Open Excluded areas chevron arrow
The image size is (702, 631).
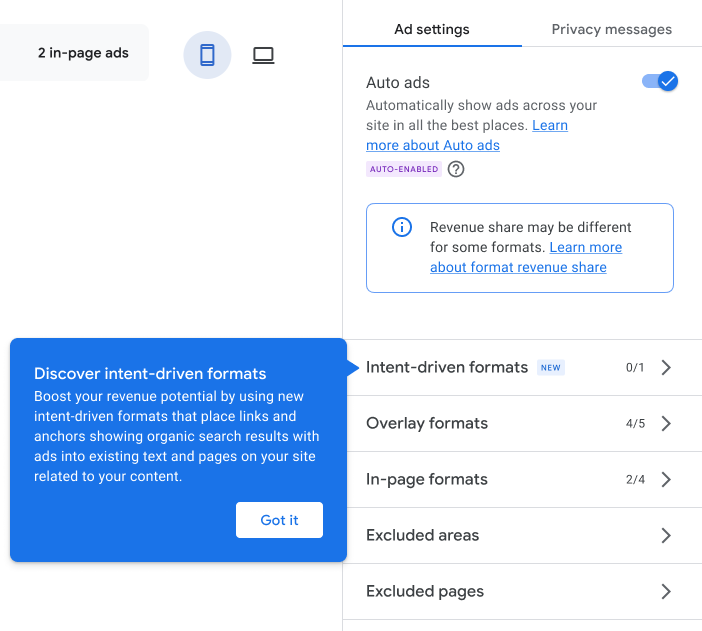click(x=666, y=535)
